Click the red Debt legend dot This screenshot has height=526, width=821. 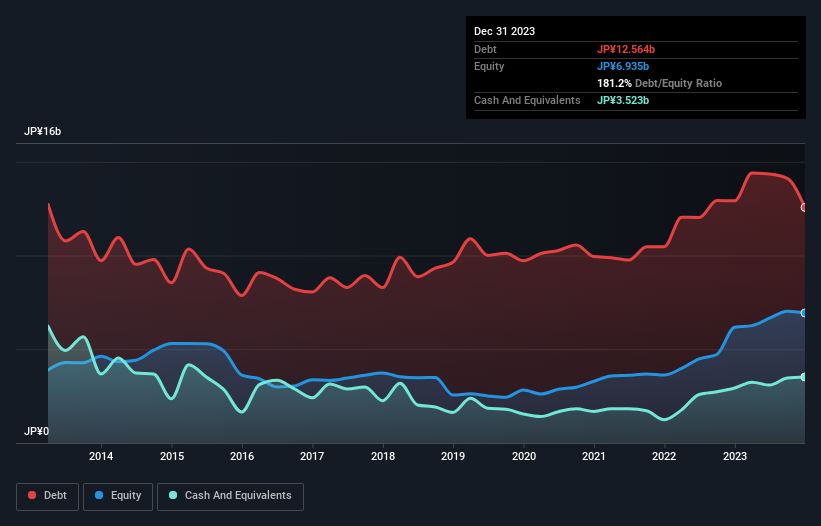(32, 495)
